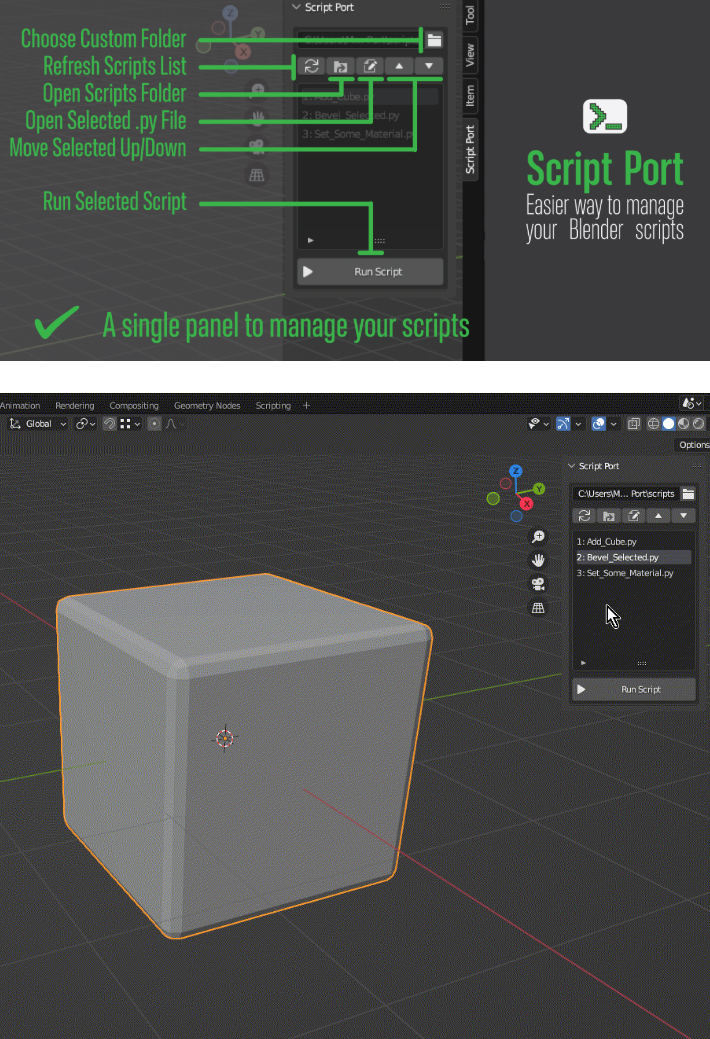Select material preview viewport shading
The image size is (710, 1039).
click(683, 423)
